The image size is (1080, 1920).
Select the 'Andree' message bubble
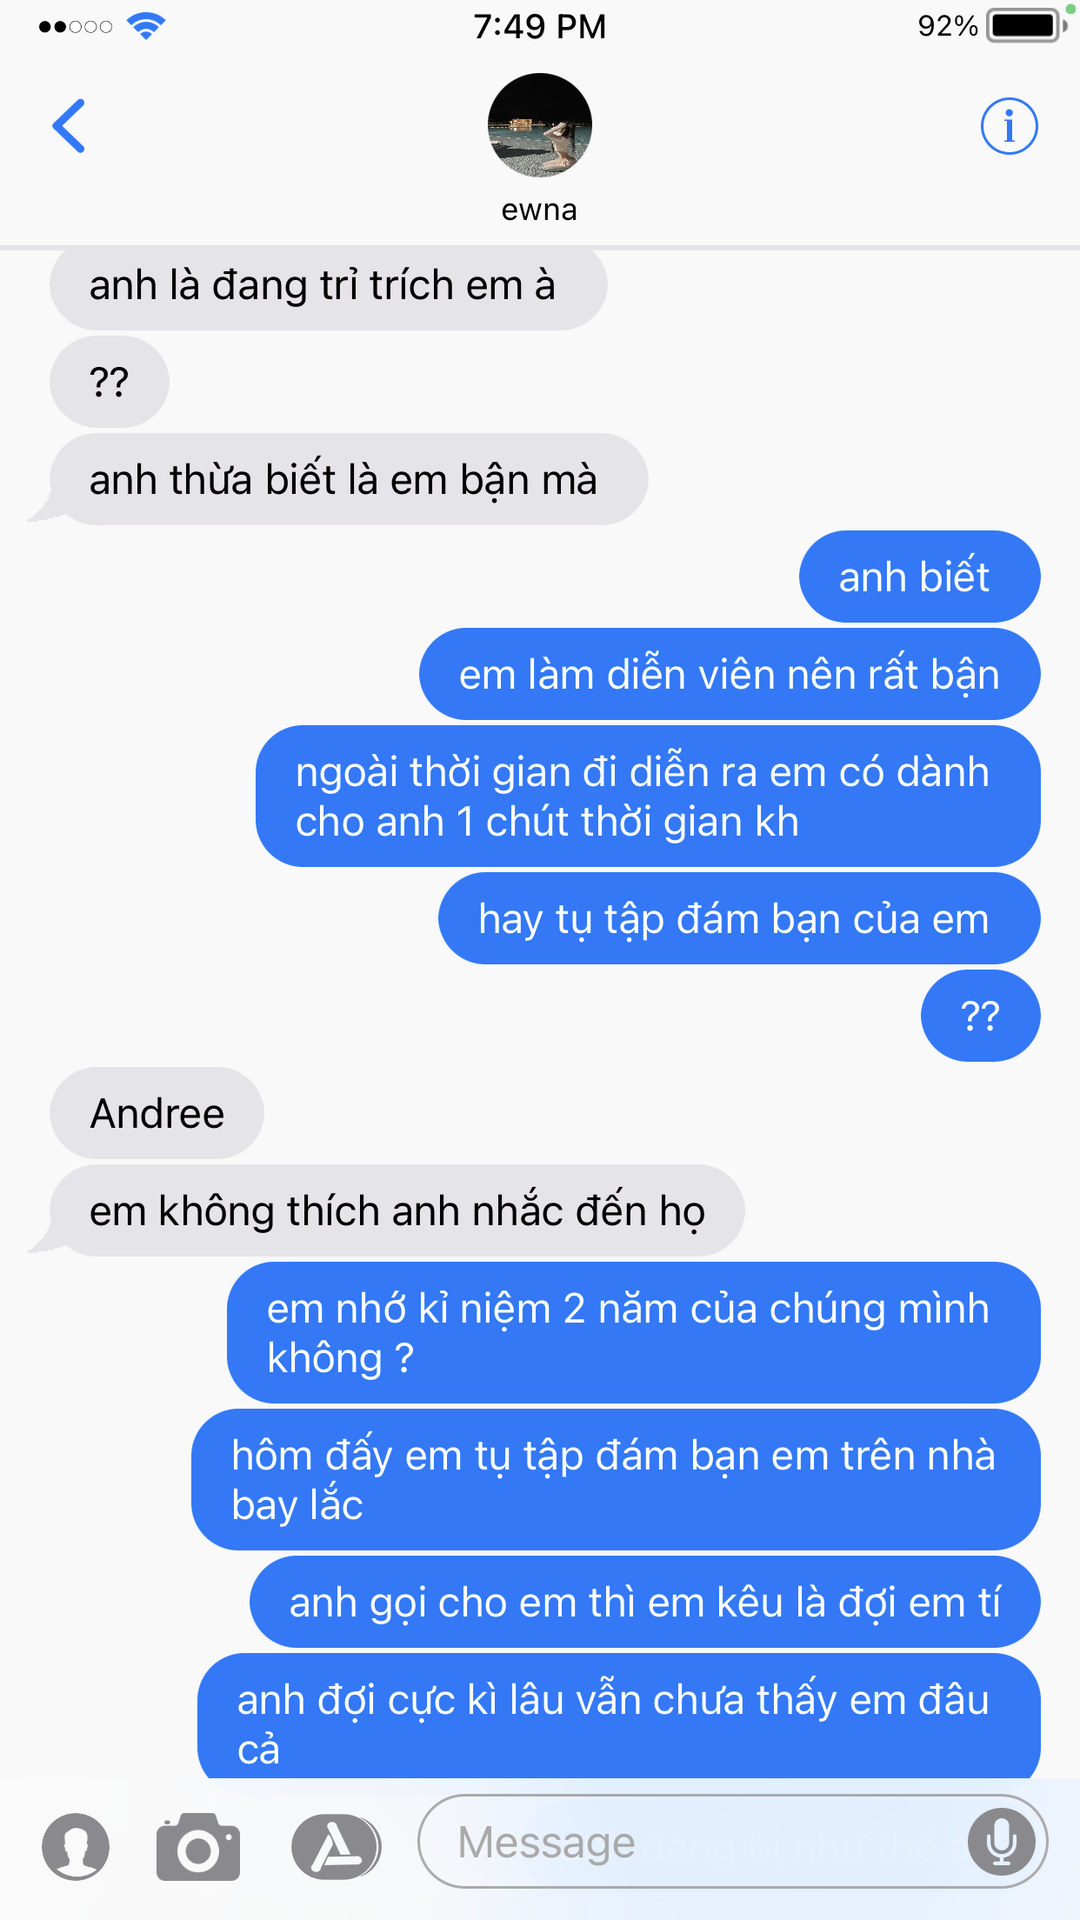(157, 1113)
